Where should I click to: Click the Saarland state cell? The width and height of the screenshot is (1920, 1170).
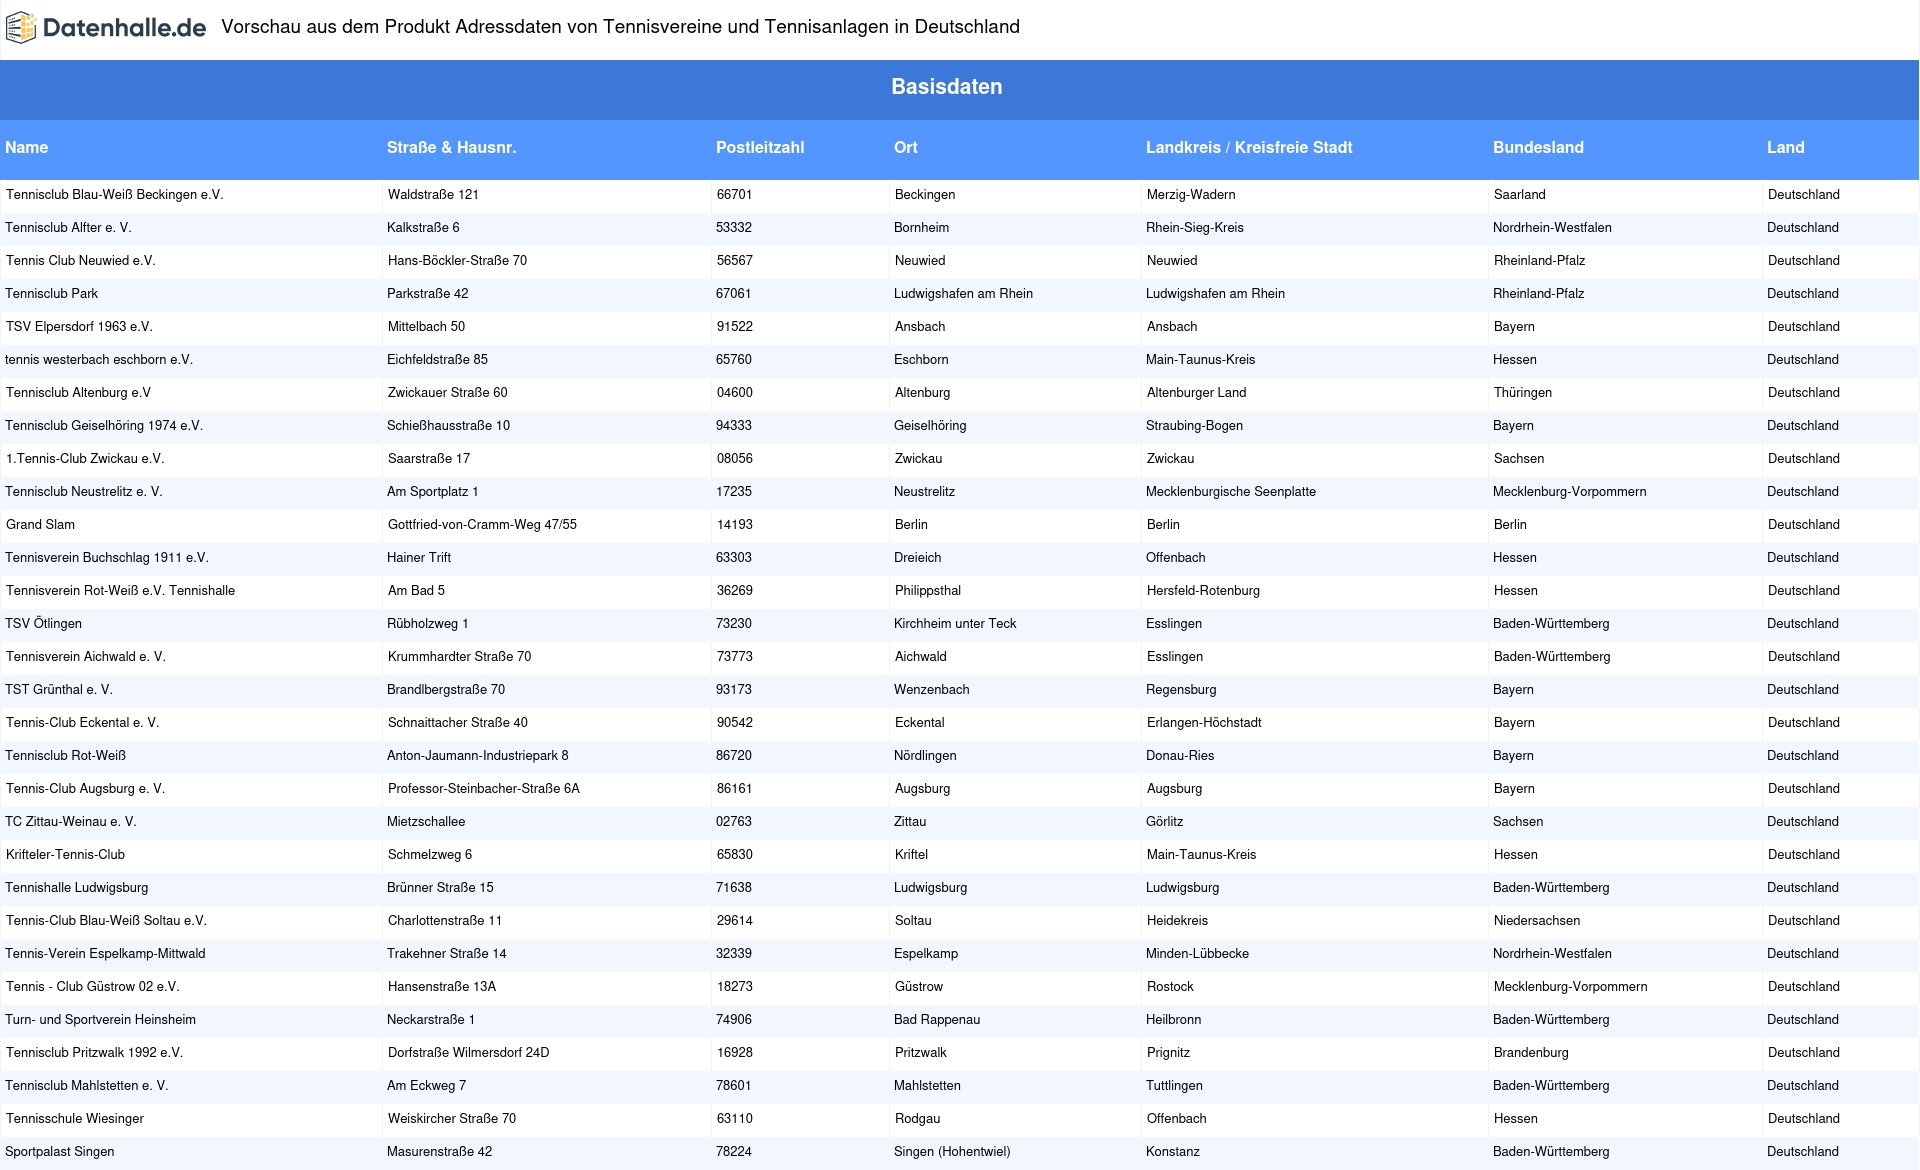tap(1519, 195)
